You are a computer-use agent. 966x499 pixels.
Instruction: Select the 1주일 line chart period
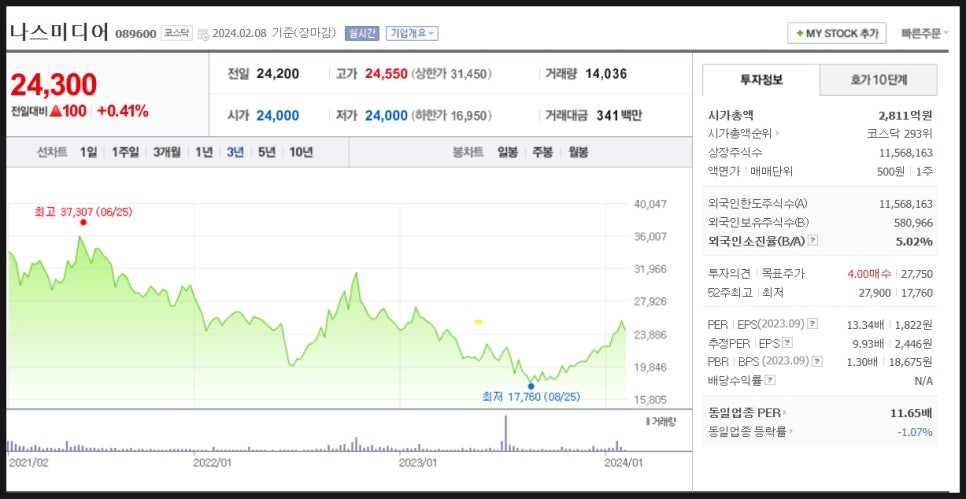125,152
